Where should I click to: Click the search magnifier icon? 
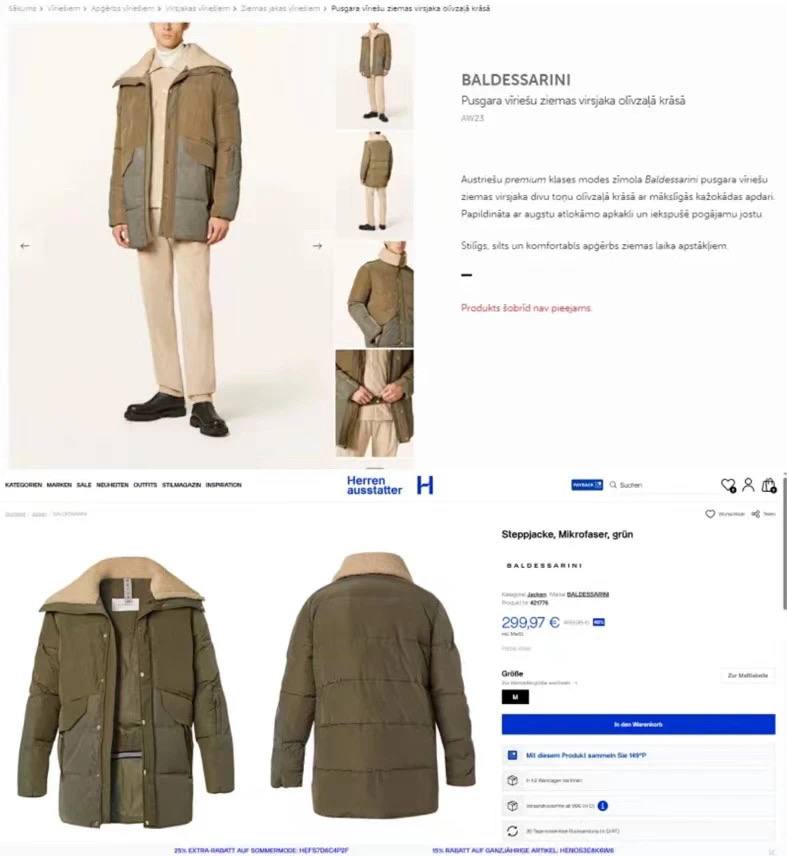[613, 485]
